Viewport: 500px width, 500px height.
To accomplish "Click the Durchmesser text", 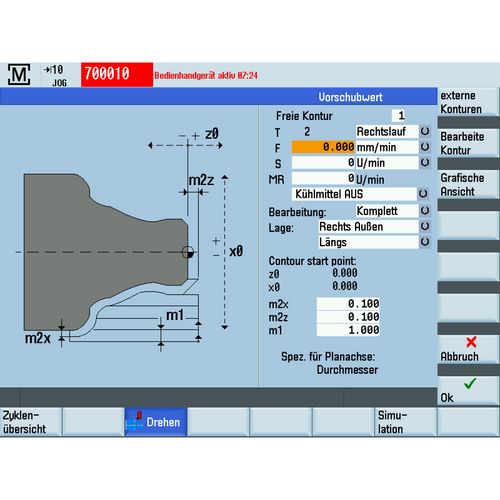I will (347, 370).
